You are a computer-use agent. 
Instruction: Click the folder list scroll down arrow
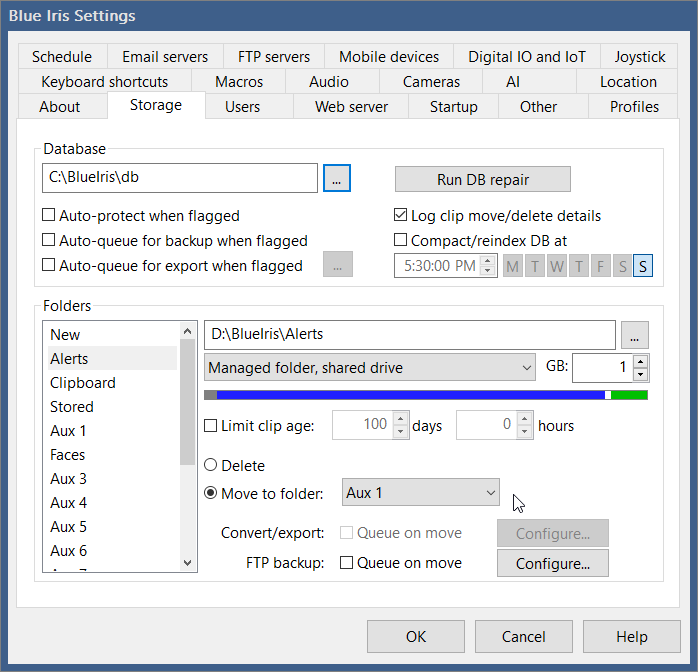click(187, 563)
